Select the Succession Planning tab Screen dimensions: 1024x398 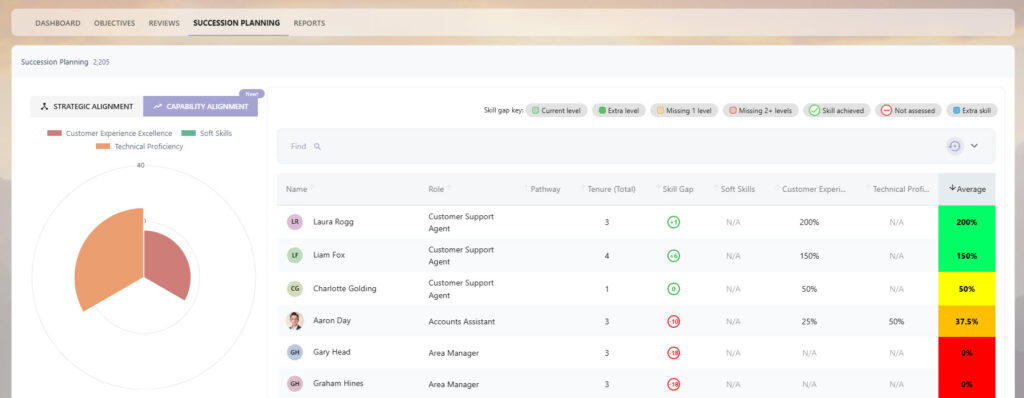(236, 23)
